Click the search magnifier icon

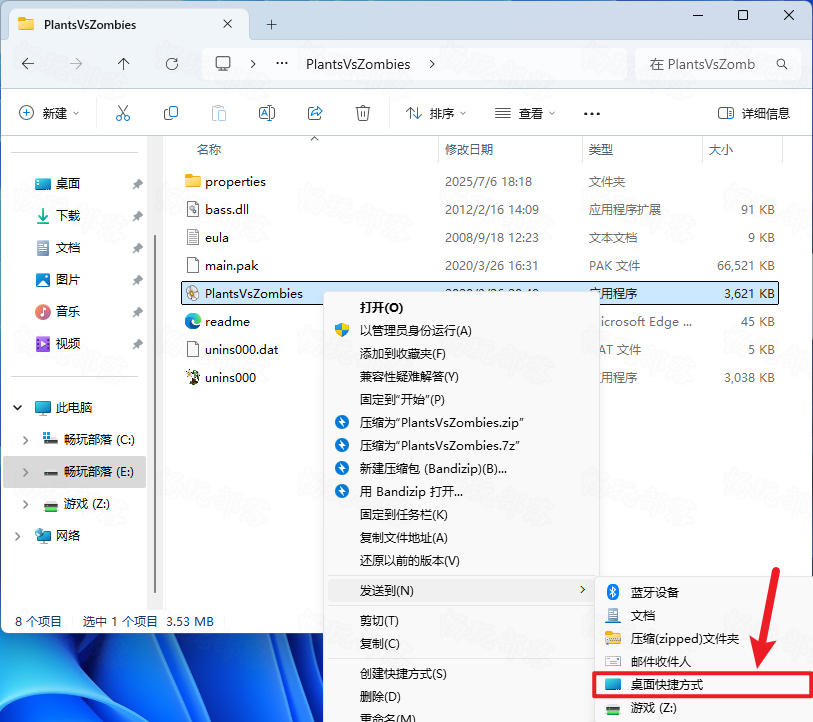pyautogui.click(x=782, y=64)
